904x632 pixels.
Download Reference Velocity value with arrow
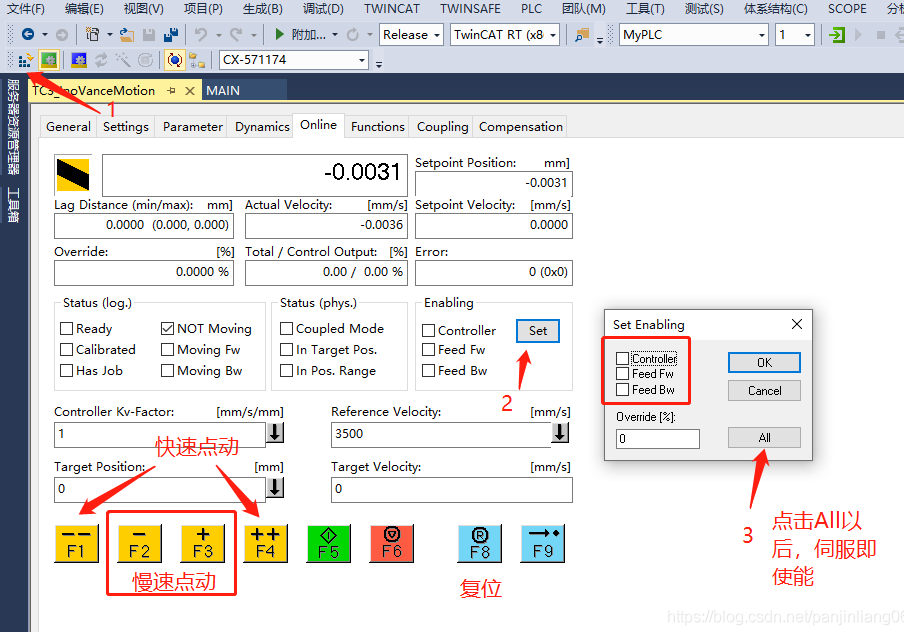560,432
